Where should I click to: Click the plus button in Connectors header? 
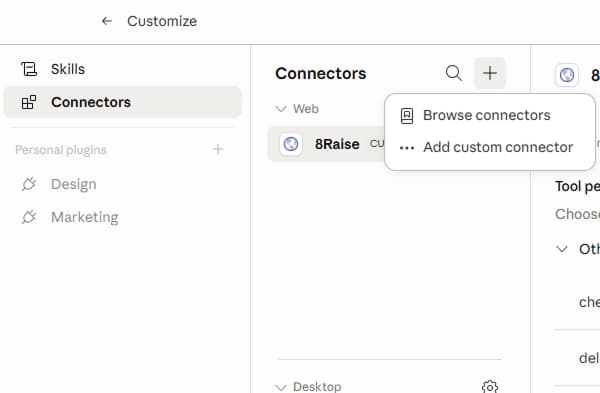pyautogui.click(x=490, y=73)
